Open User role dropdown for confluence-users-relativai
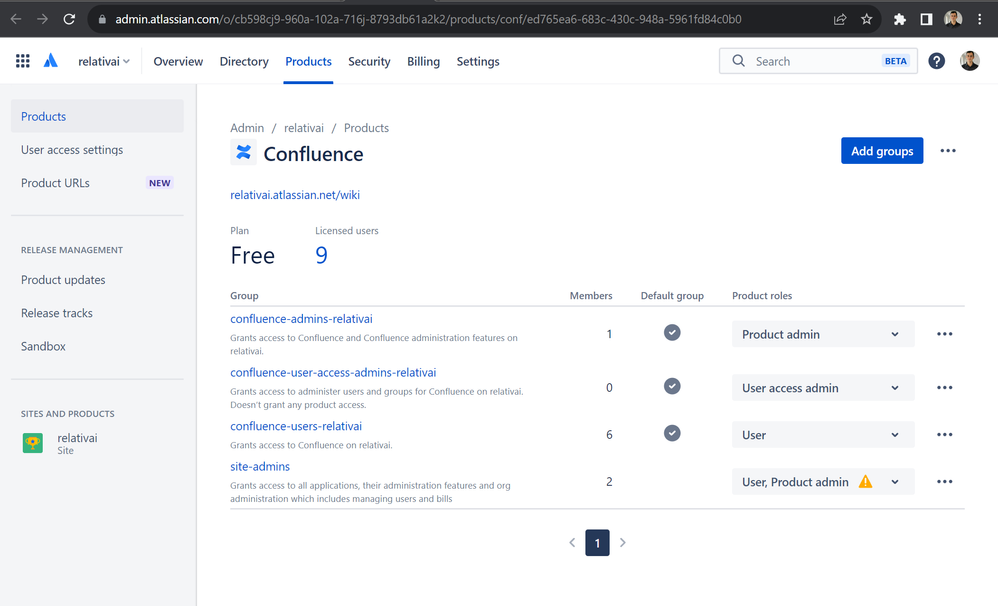This screenshot has width=998, height=606. tap(823, 435)
